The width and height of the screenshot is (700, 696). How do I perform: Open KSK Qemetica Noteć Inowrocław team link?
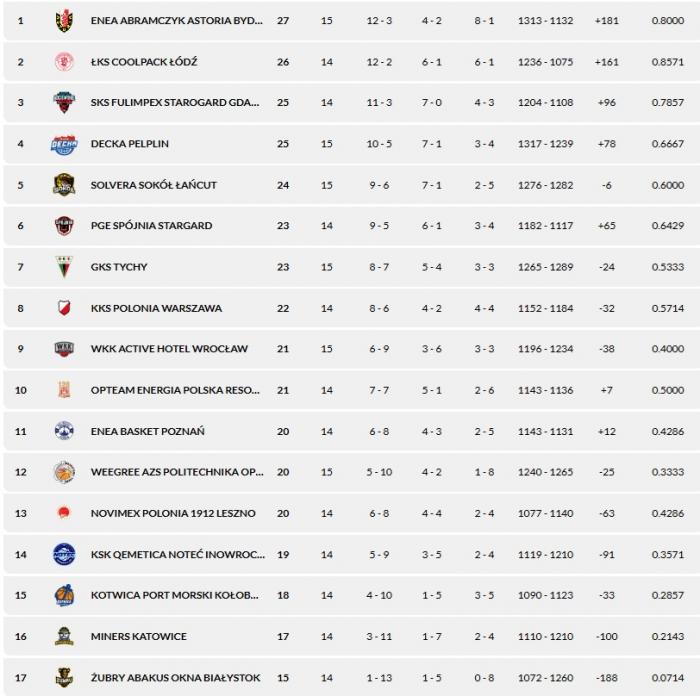point(174,554)
